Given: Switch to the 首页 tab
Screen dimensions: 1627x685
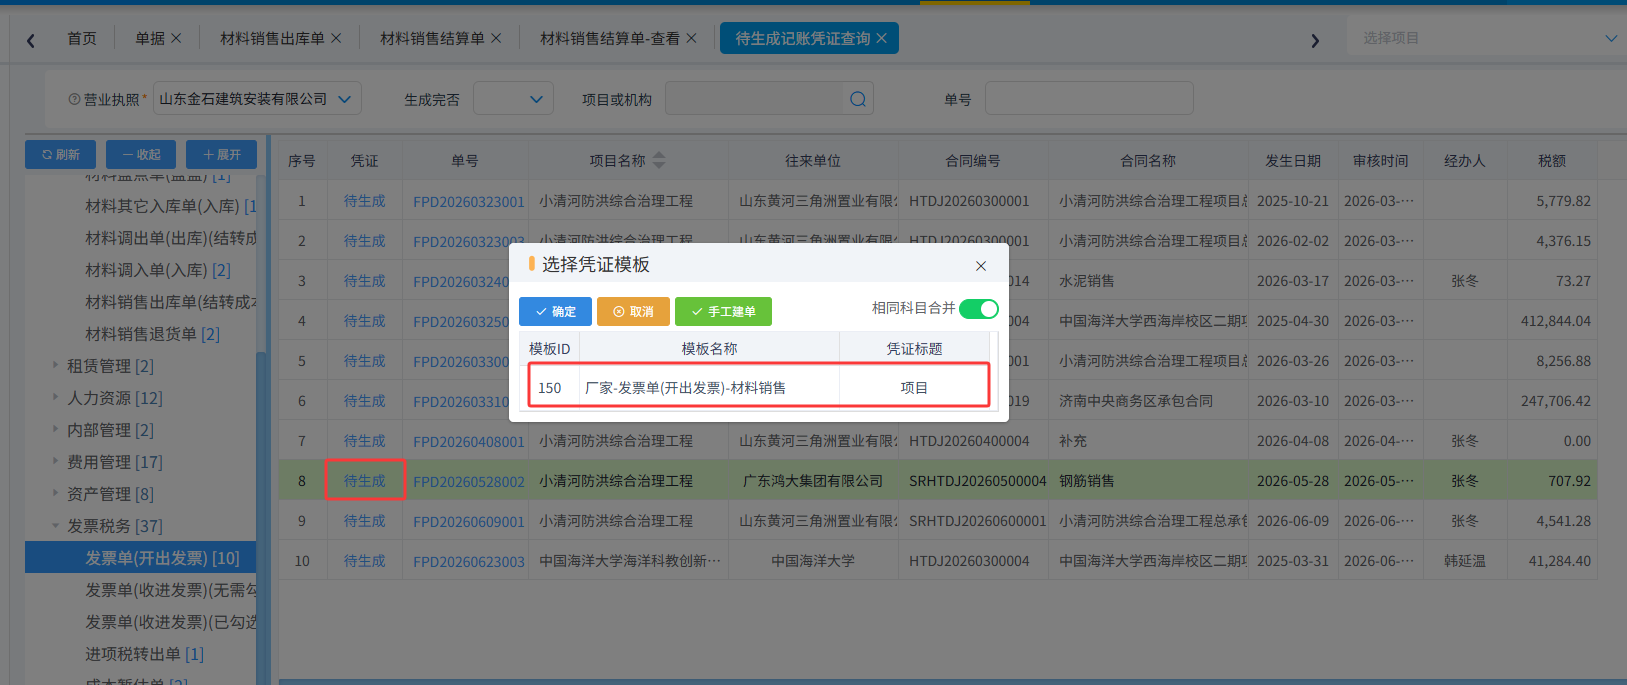Looking at the screenshot, I should [82, 38].
